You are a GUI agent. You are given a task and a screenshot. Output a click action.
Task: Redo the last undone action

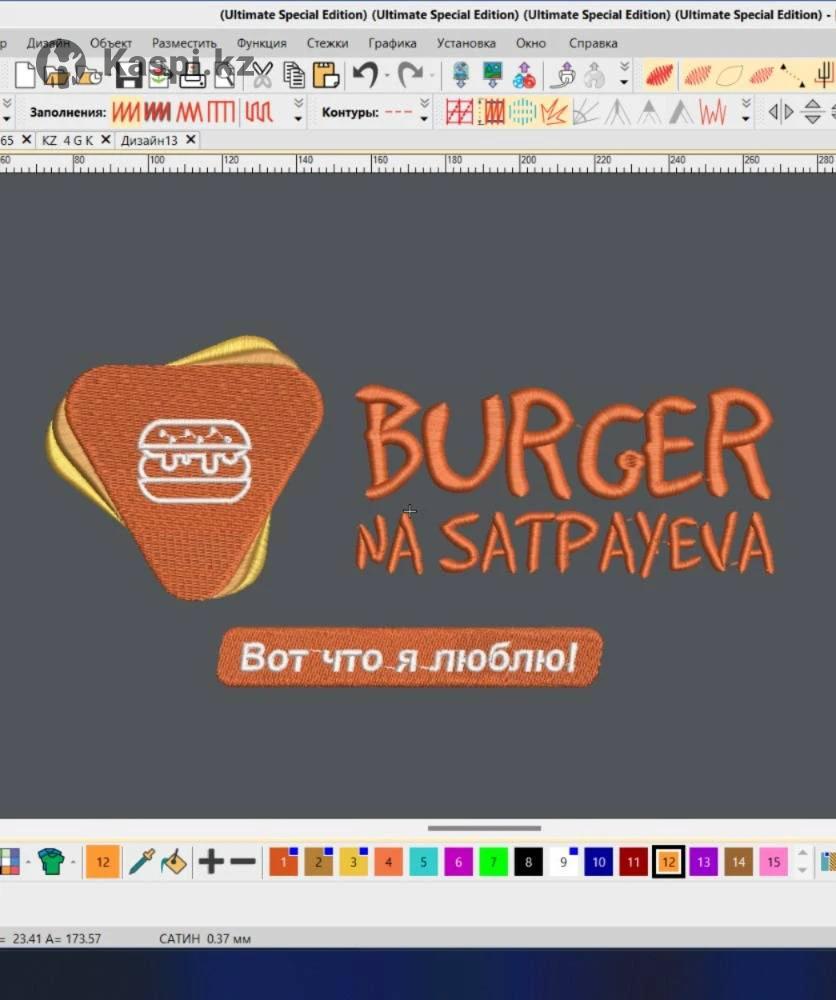point(410,75)
